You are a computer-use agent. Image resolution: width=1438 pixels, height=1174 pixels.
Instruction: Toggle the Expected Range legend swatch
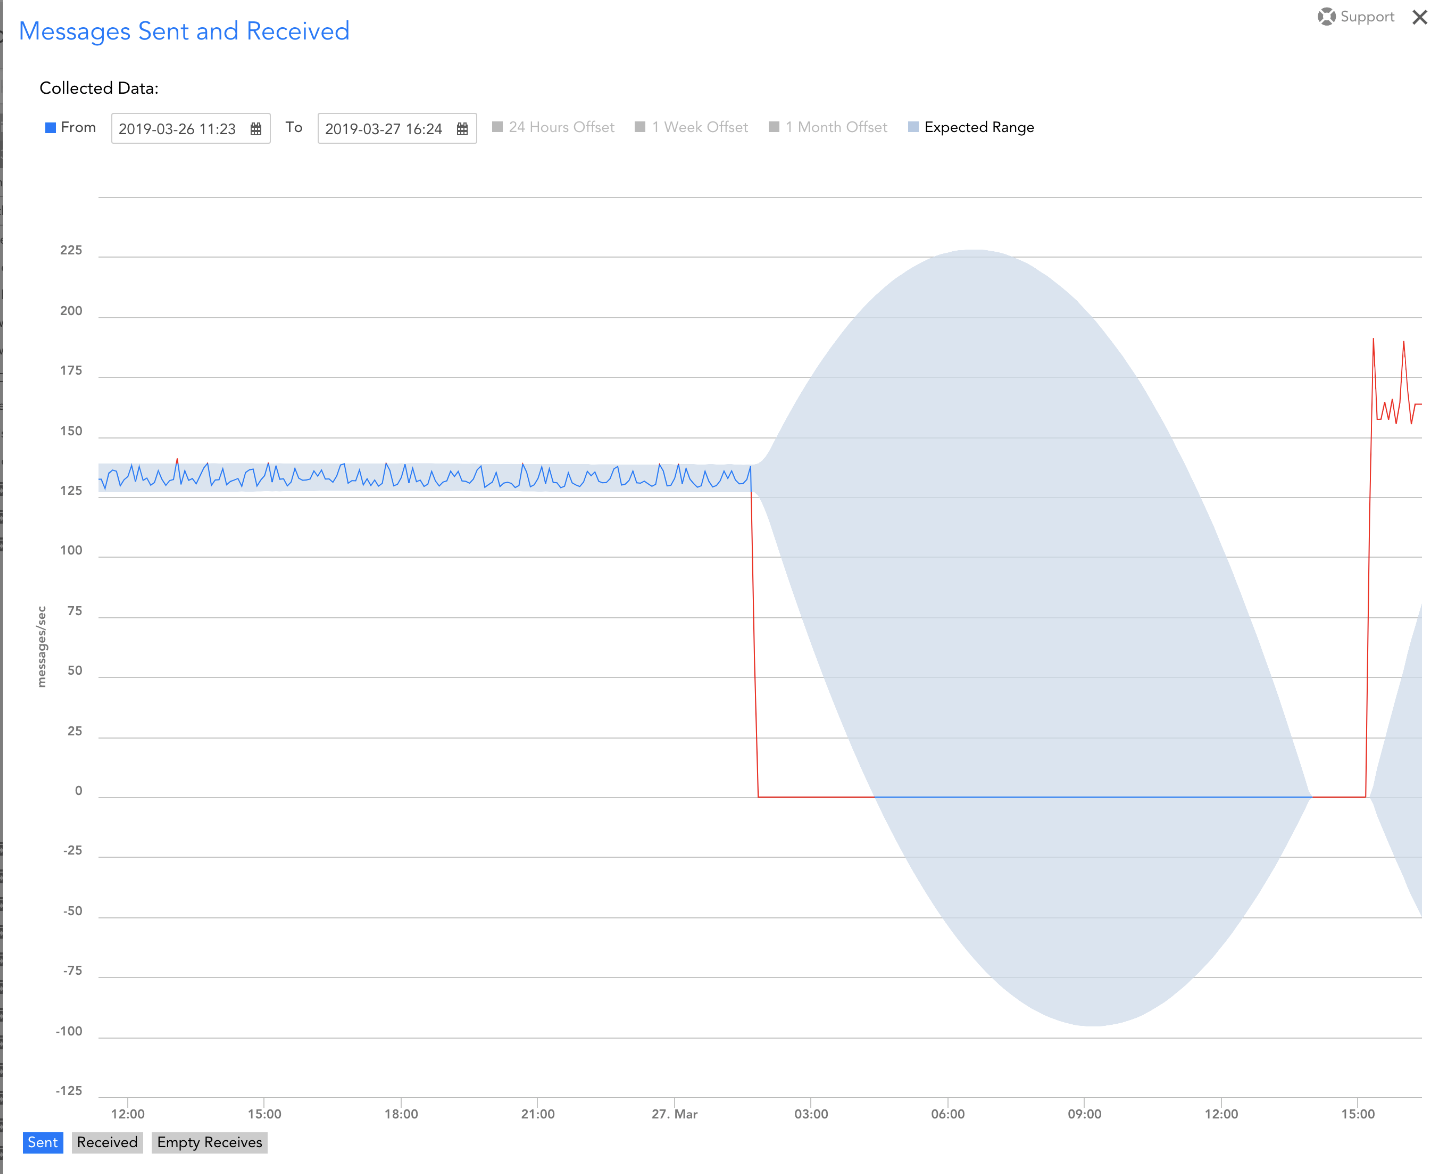click(x=913, y=127)
